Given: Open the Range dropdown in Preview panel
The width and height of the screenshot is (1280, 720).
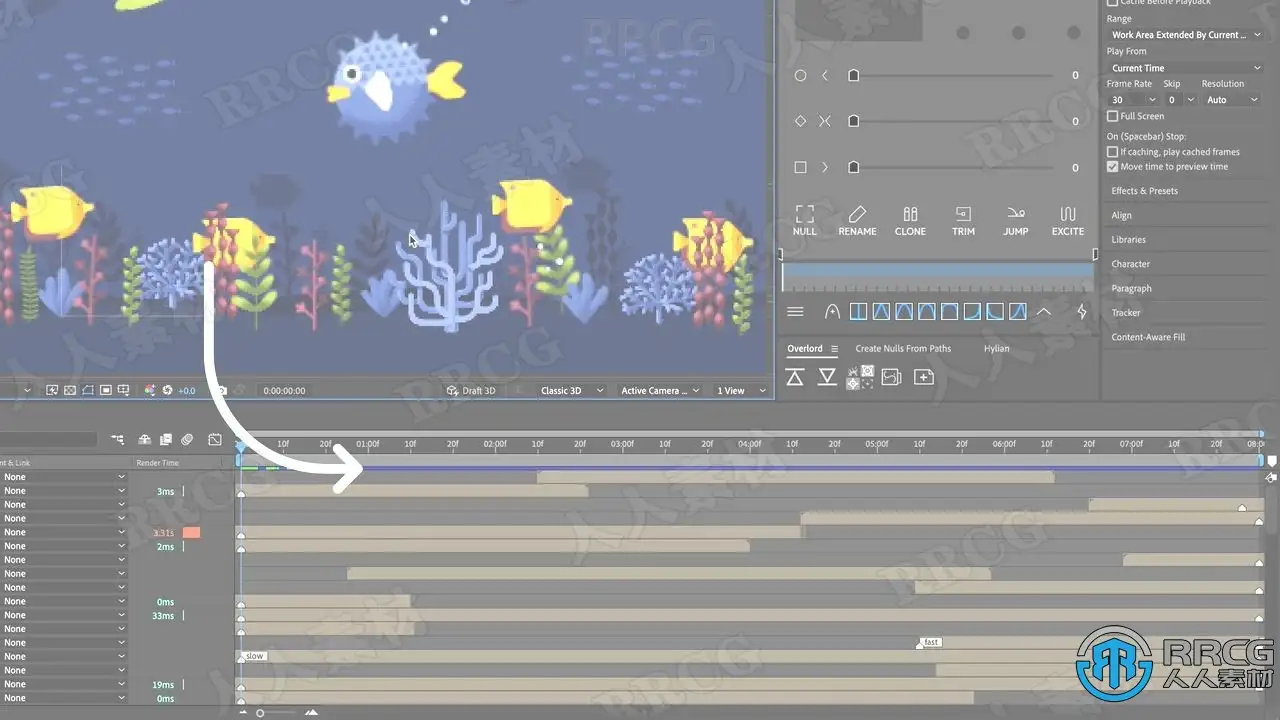Looking at the screenshot, I should pyautogui.click(x=1186, y=35).
